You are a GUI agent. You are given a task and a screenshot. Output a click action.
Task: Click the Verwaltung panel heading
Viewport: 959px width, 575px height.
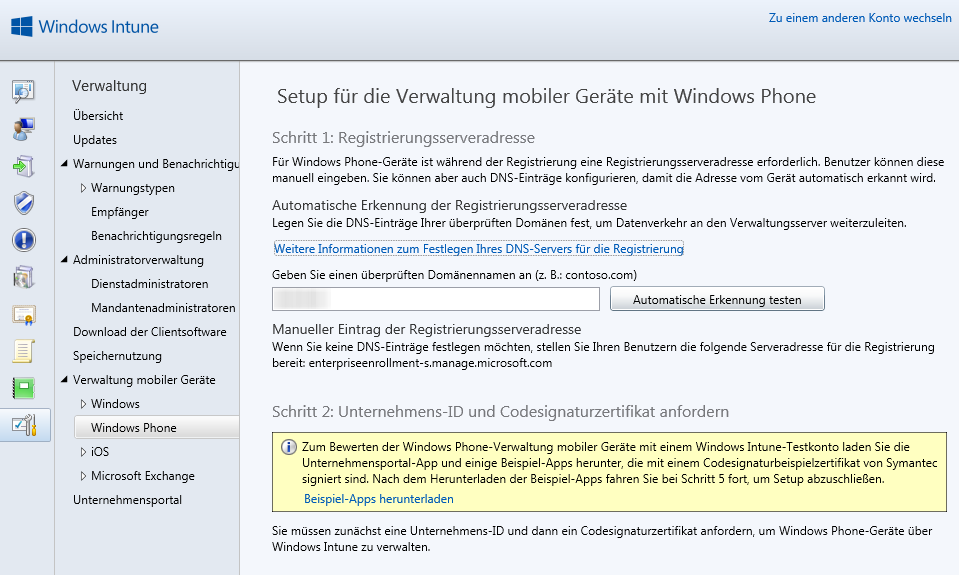click(x=109, y=86)
